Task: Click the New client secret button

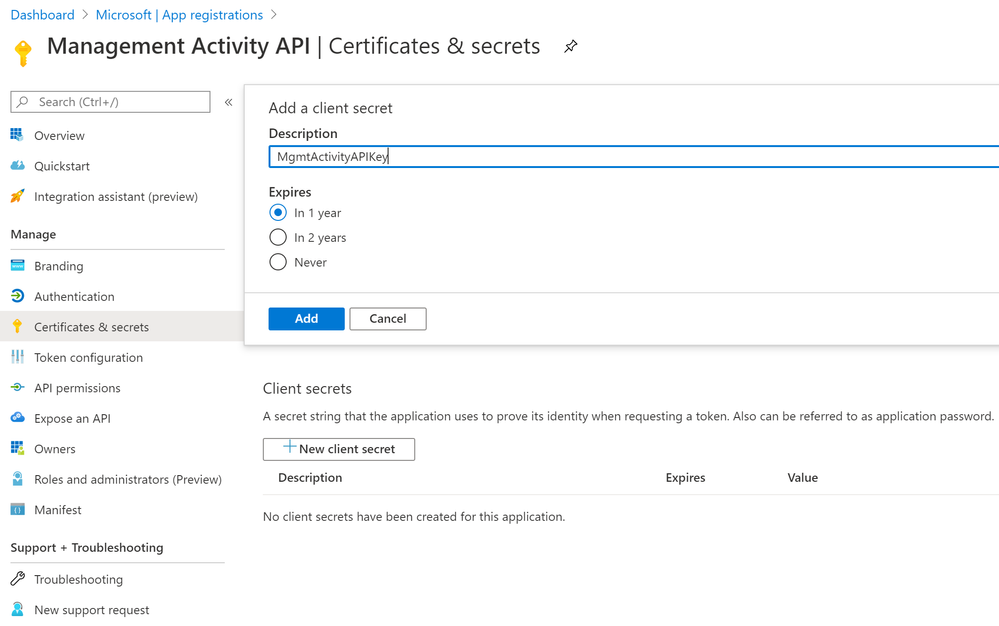Action: (x=339, y=449)
